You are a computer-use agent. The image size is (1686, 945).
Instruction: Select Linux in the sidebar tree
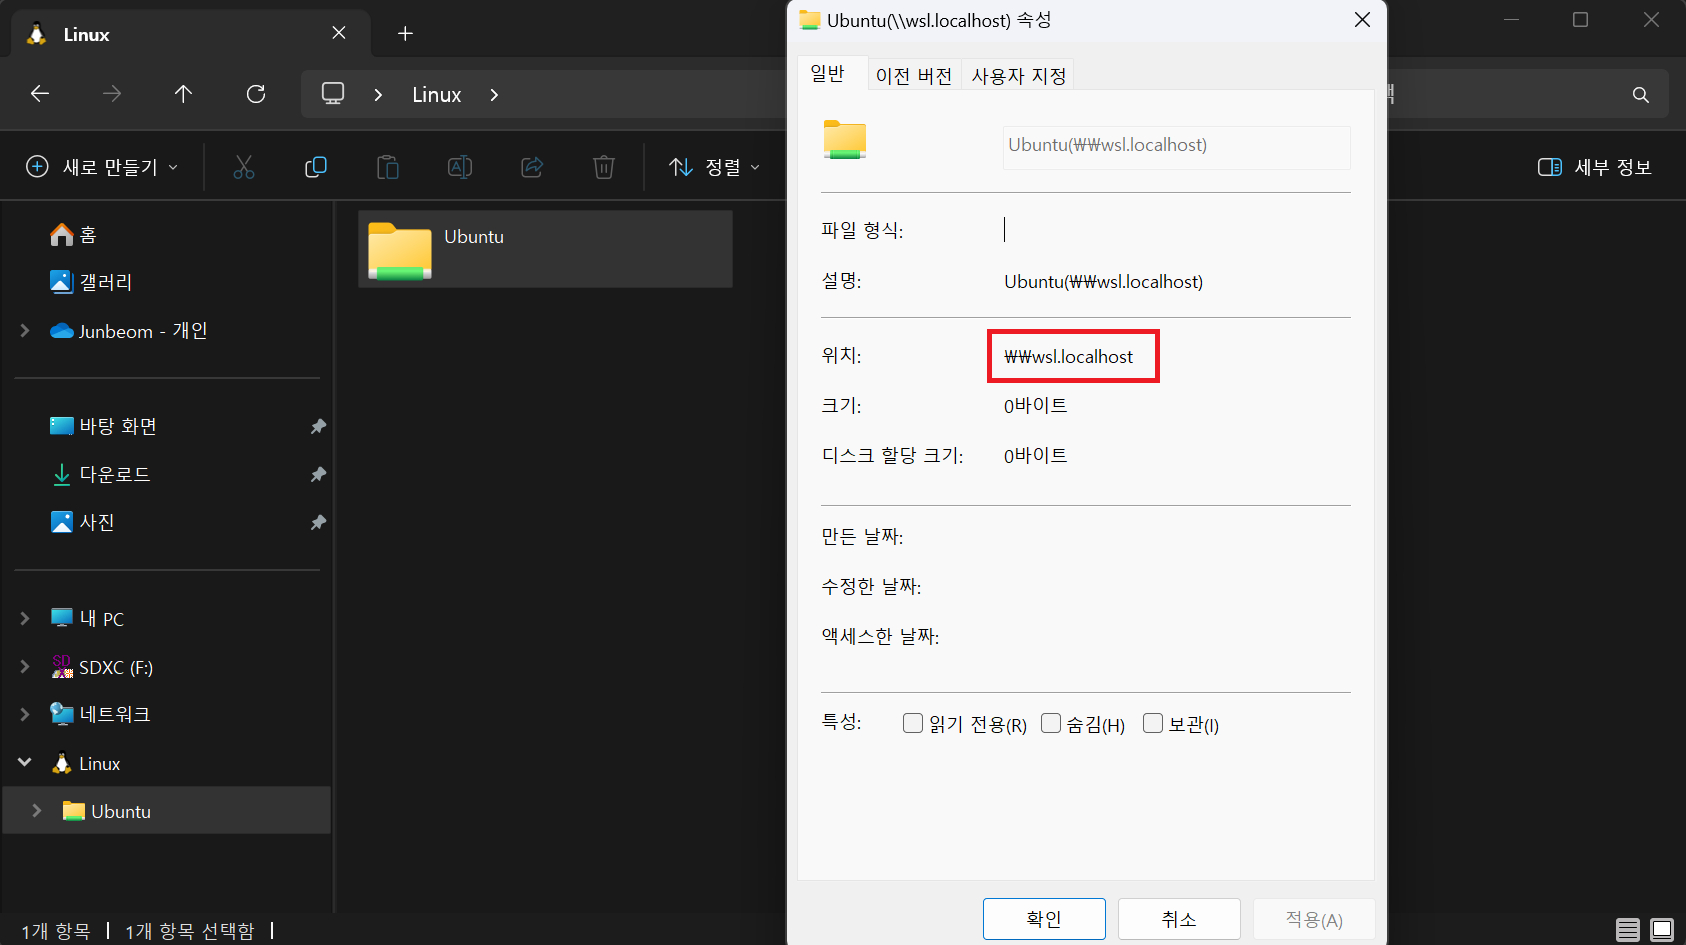click(86, 764)
